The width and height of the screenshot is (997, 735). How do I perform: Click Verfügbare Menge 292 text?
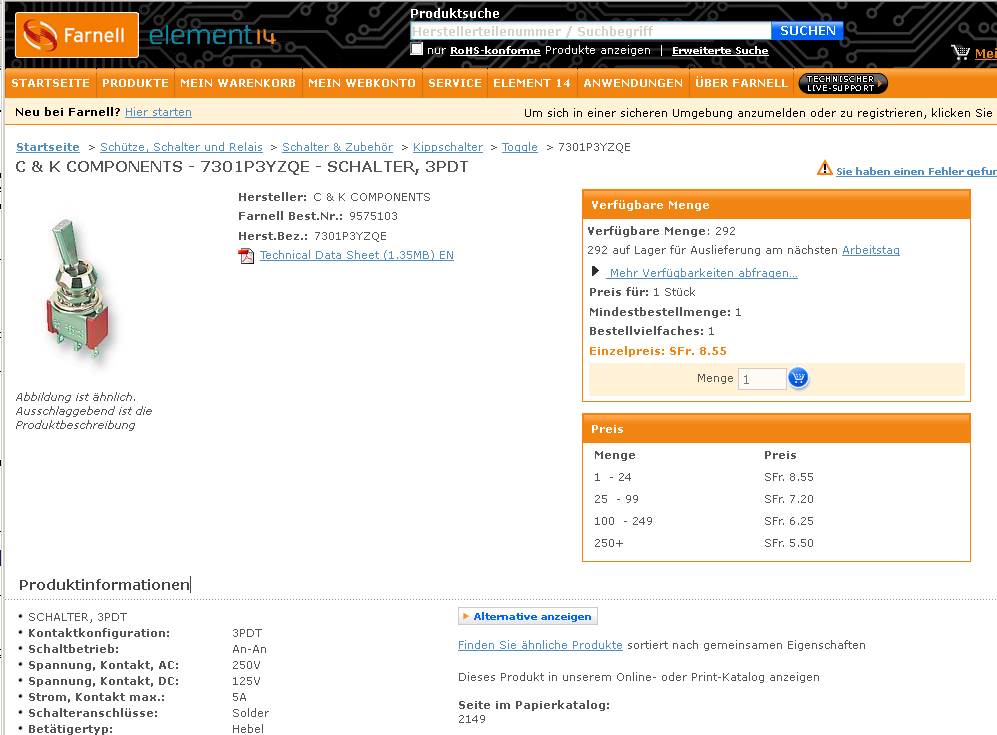[662, 231]
